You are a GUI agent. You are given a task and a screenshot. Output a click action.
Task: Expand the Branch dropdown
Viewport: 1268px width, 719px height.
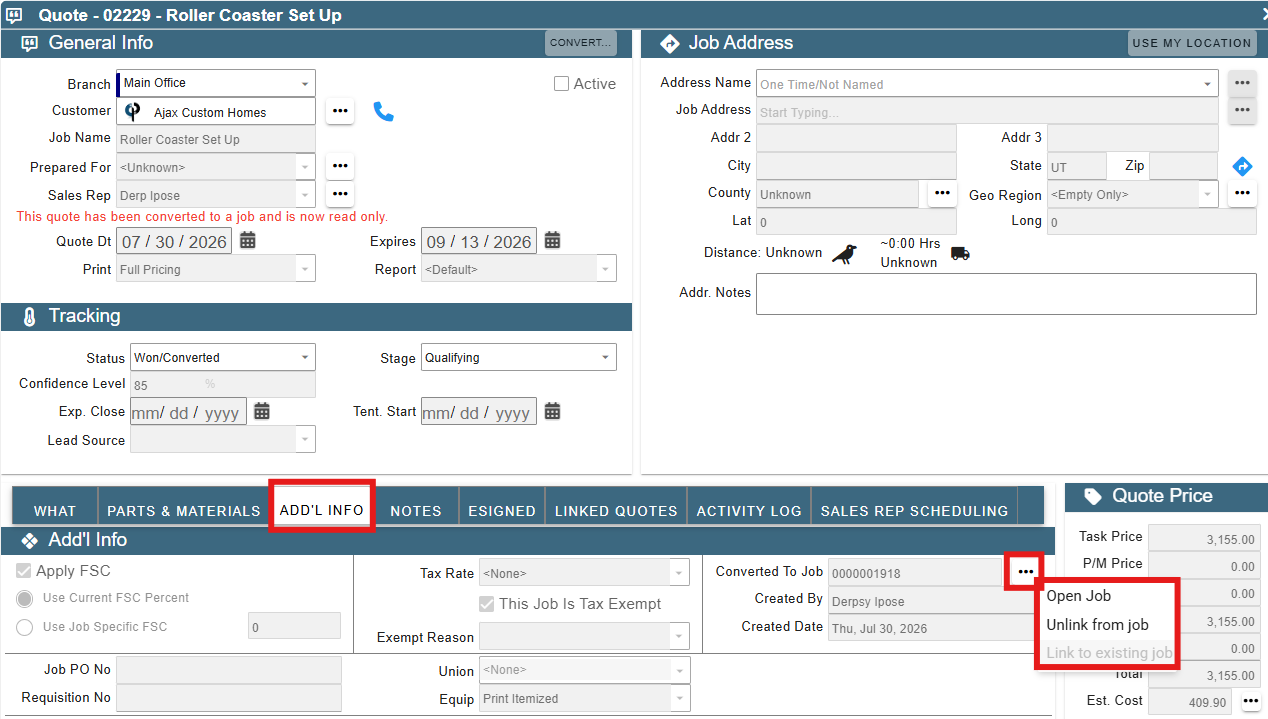click(x=305, y=83)
